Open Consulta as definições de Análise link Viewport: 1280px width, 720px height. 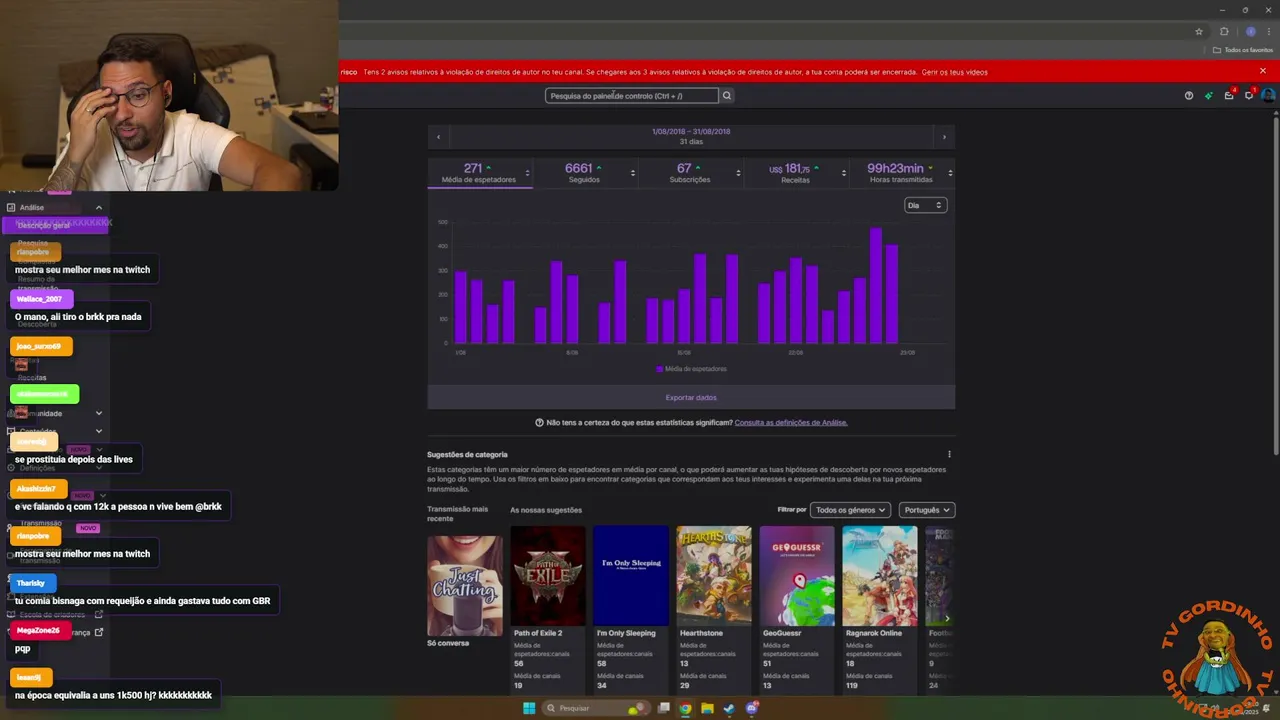(791, 423)
